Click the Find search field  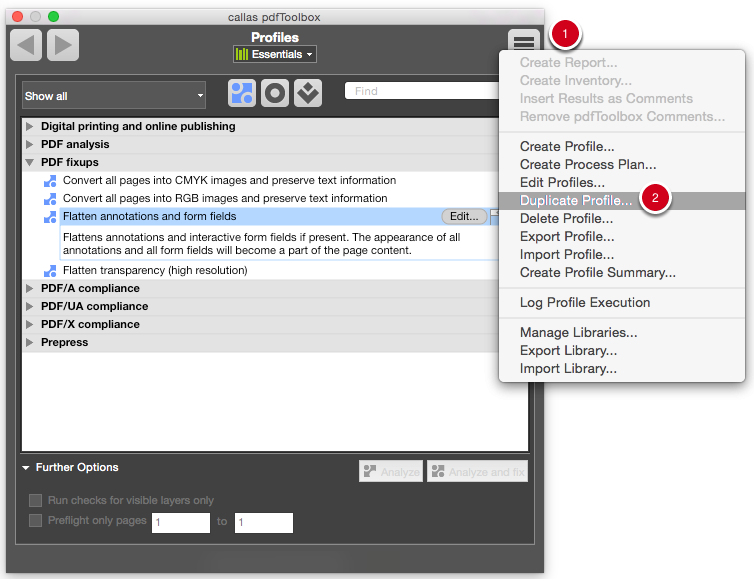tap(422, 91)
